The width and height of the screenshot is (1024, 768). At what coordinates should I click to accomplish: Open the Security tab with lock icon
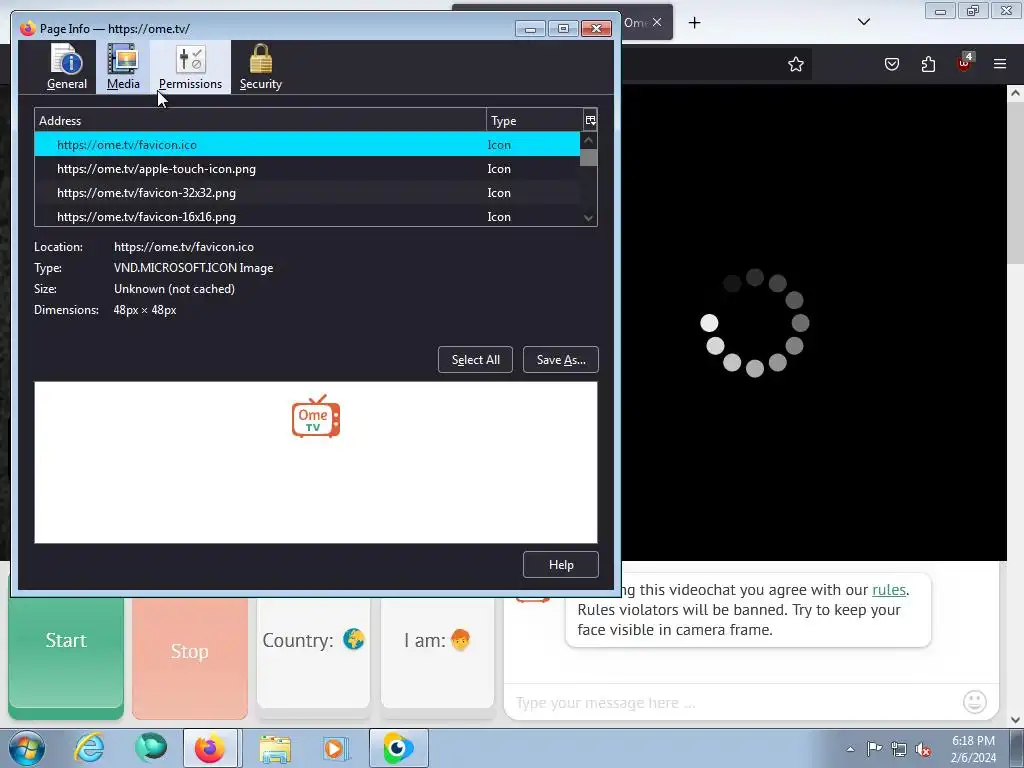point(261,67)
